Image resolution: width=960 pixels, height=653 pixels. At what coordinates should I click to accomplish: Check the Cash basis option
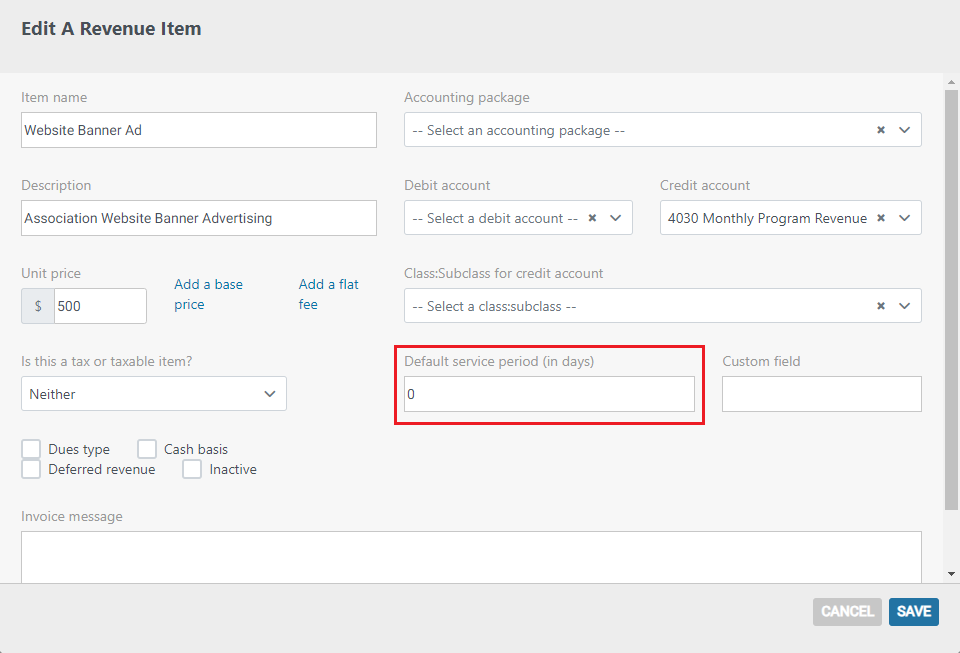(147, 449)
